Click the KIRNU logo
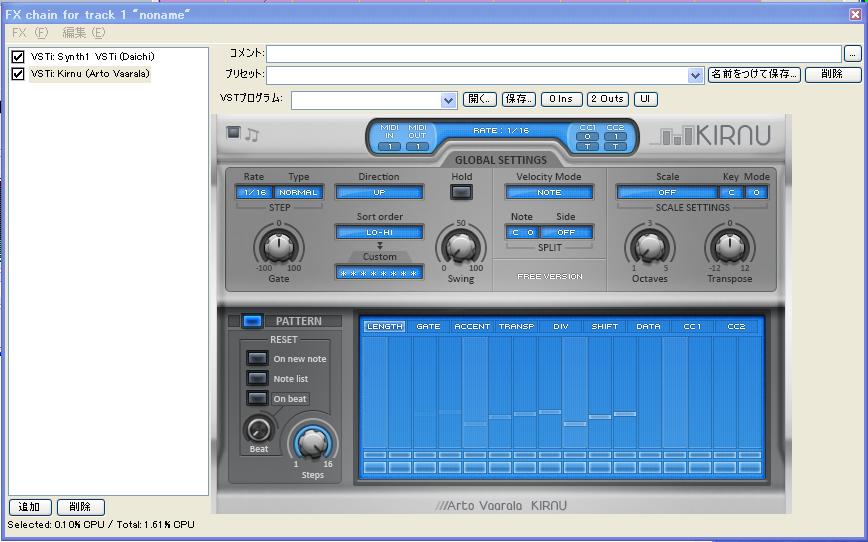The image size is (868, 542). click(x=711, y=135)
